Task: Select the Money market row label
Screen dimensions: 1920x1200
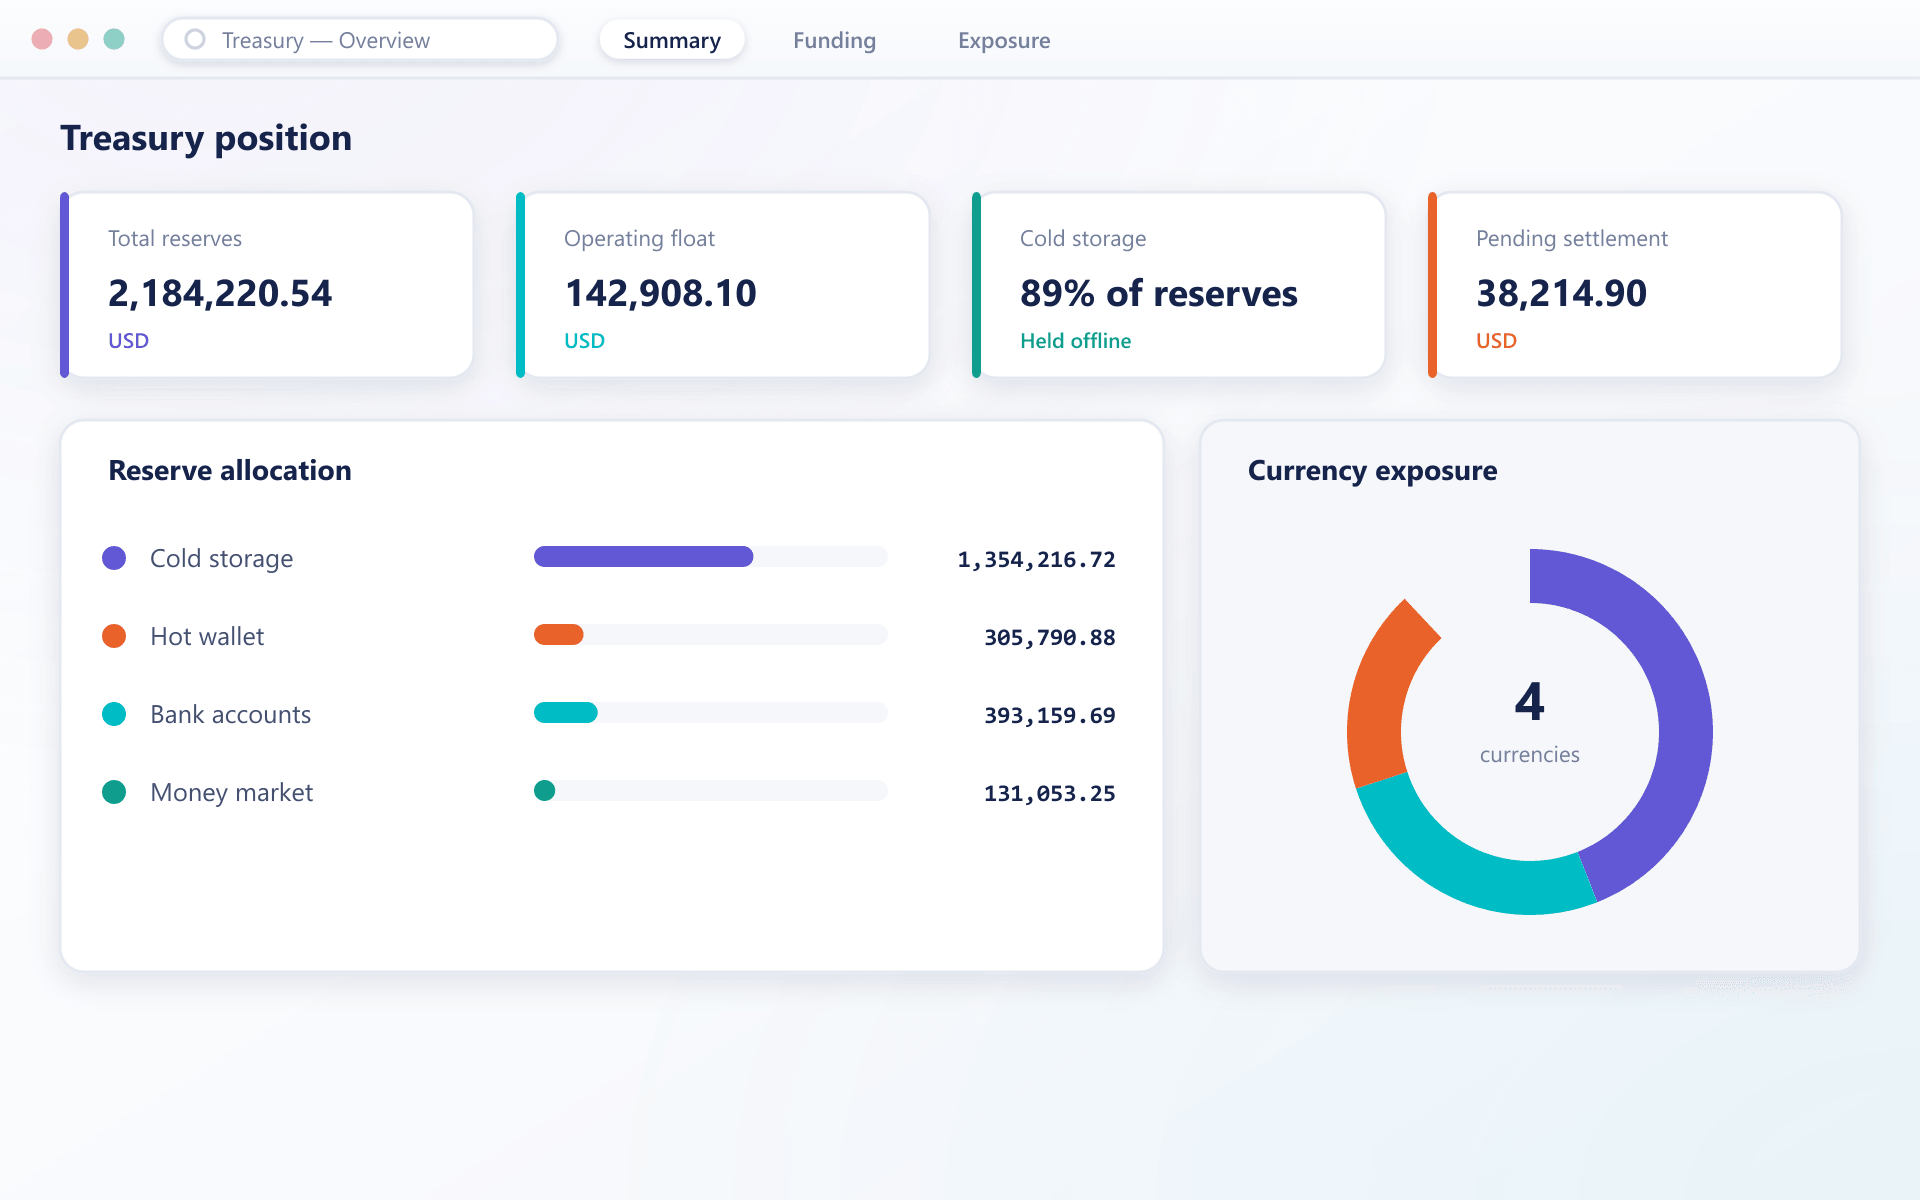Action: click(x=231, y=792)
